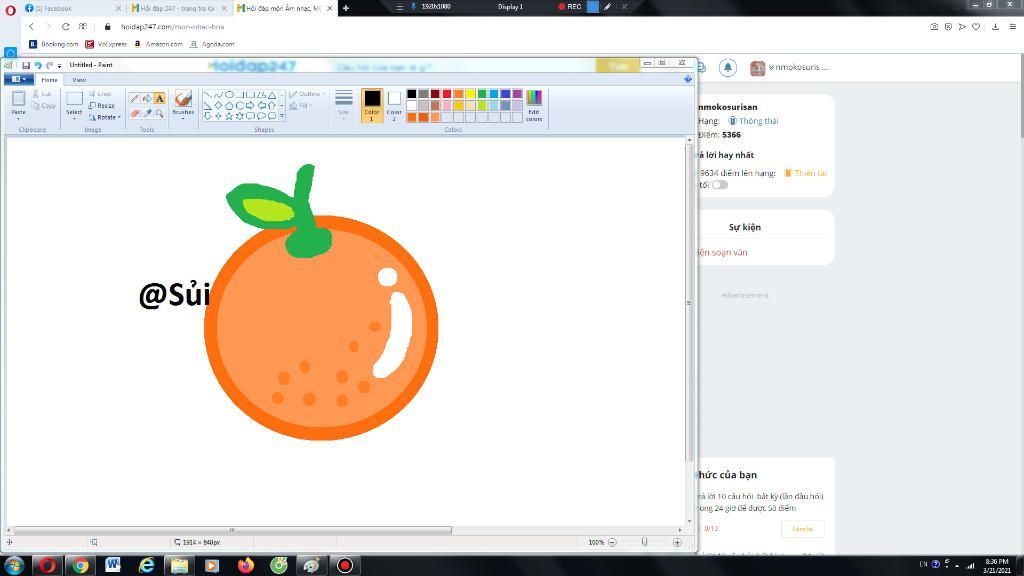Move the Paint zoom slider thumb
This screenshot has height=576, width=1024.
click(645, 542)
